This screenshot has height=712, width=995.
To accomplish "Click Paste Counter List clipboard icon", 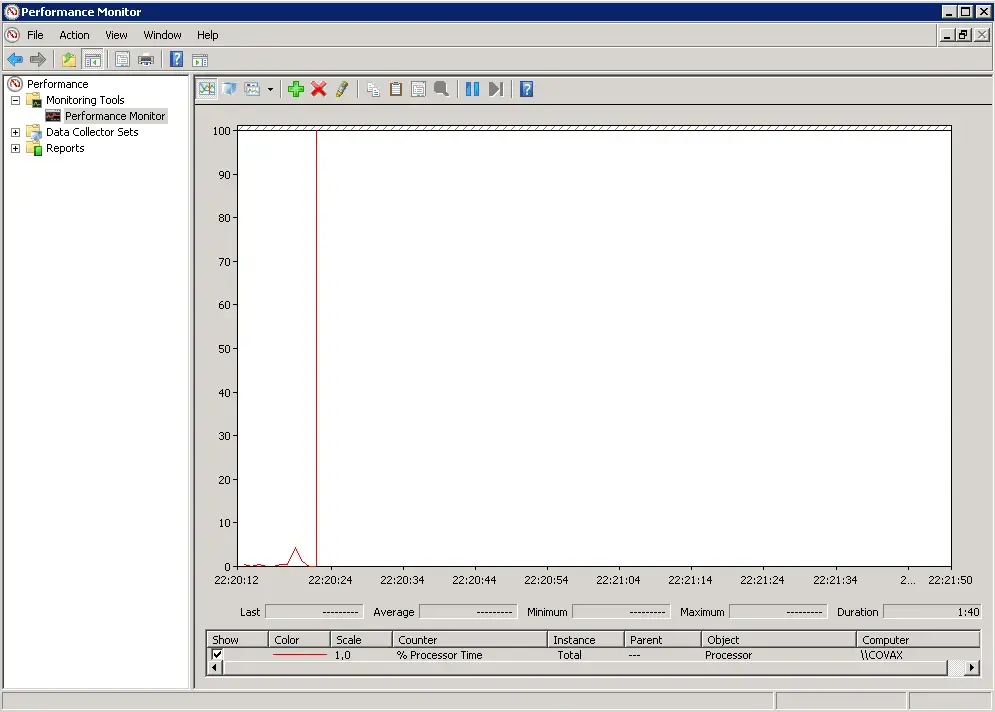I will (396, 89).
